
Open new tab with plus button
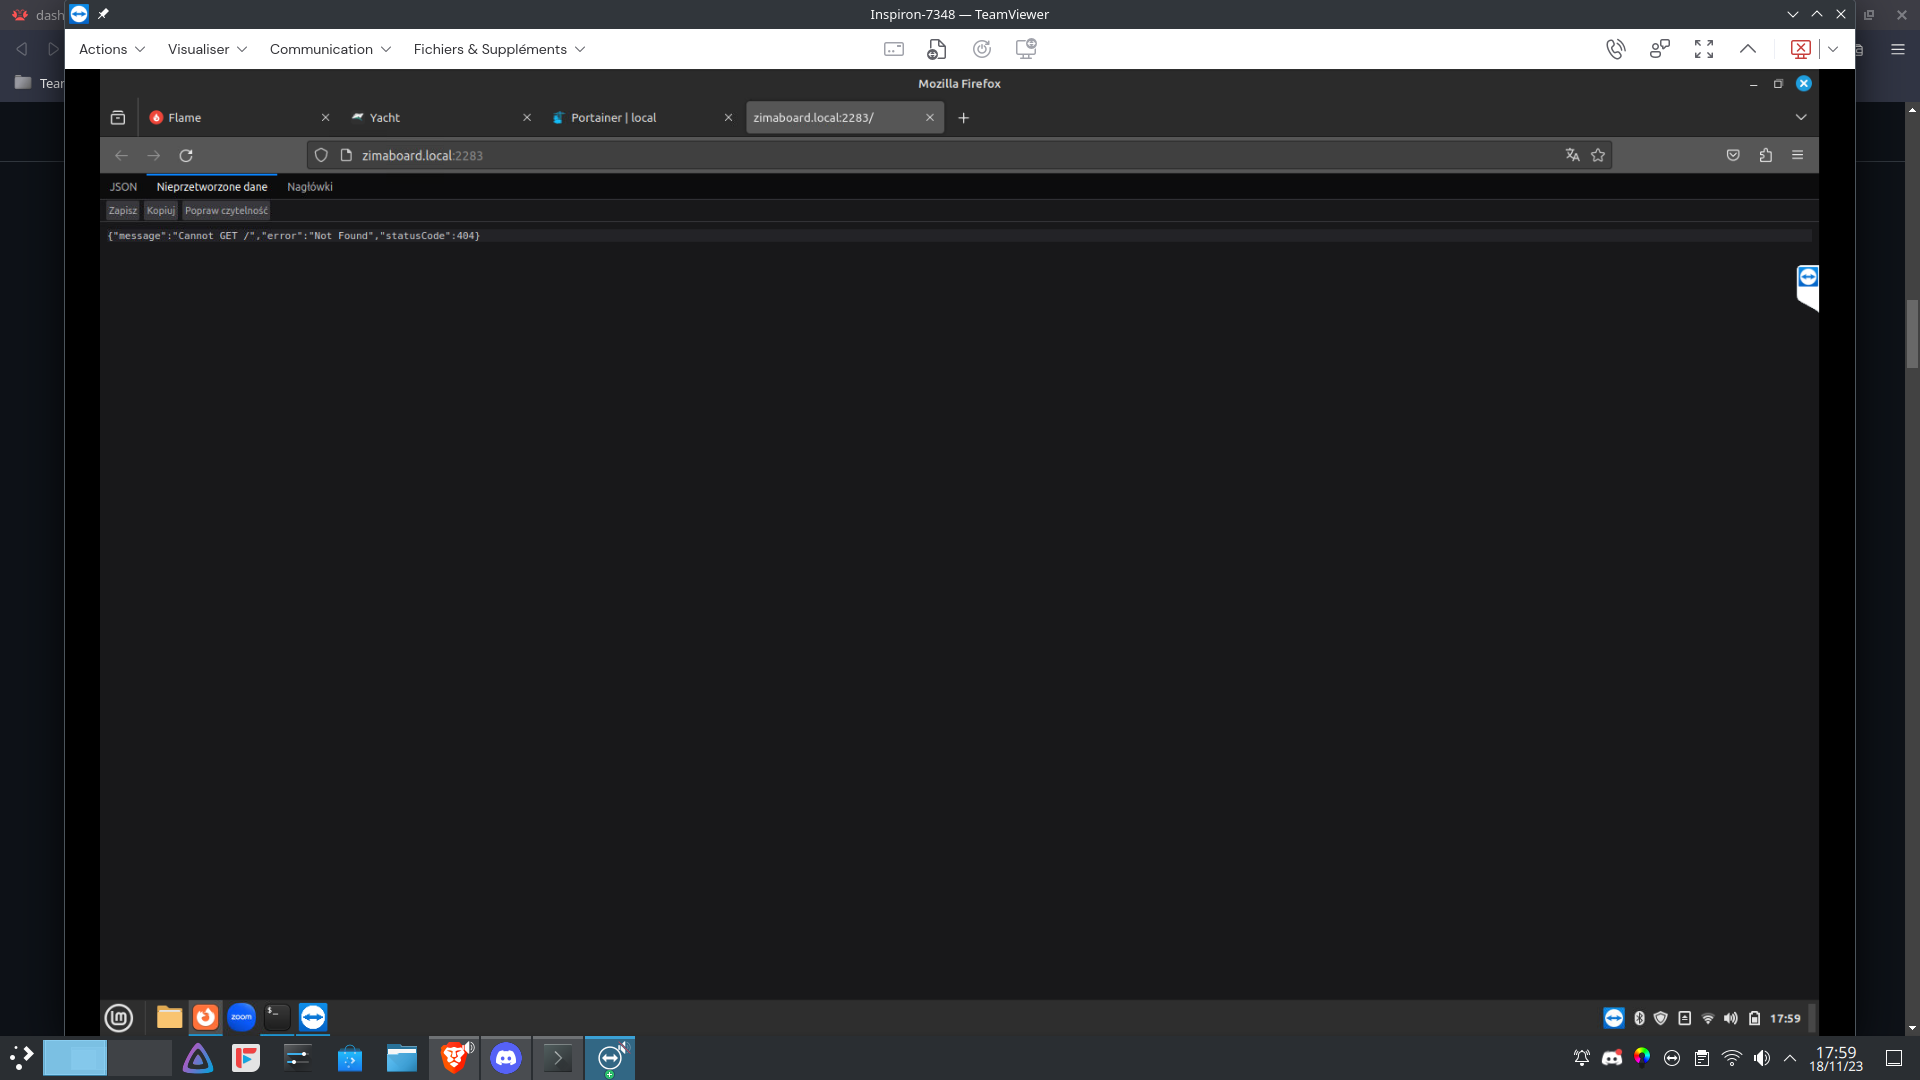click(963, 118)
